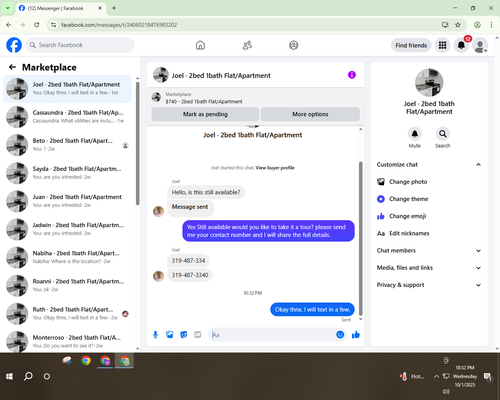Viewport: 500px width, 400px height.
Task: Click the chat messages scrollbar
Action: [x=360, y=238]
